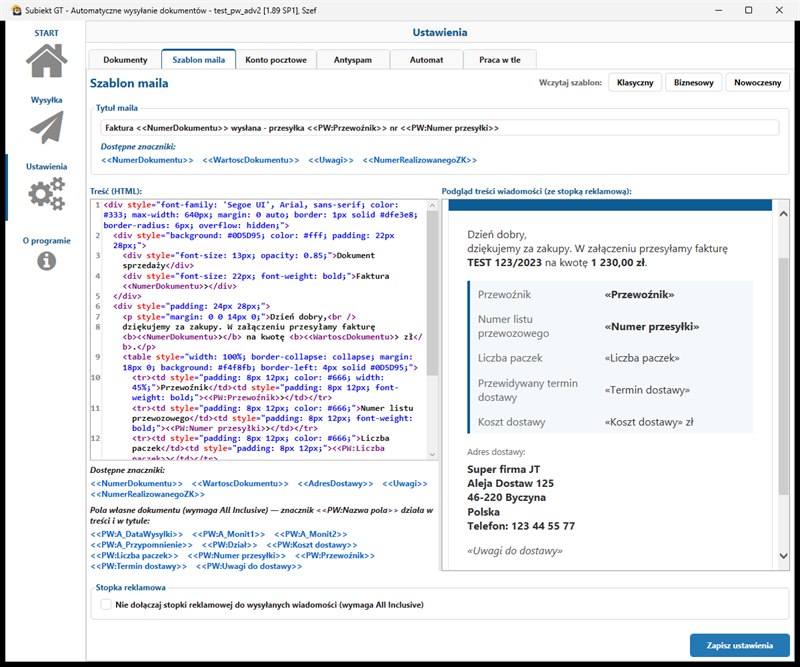The image size is (800, 667).
Task: Open the Konto pocztowe tab
Action: tap(276, 60)
